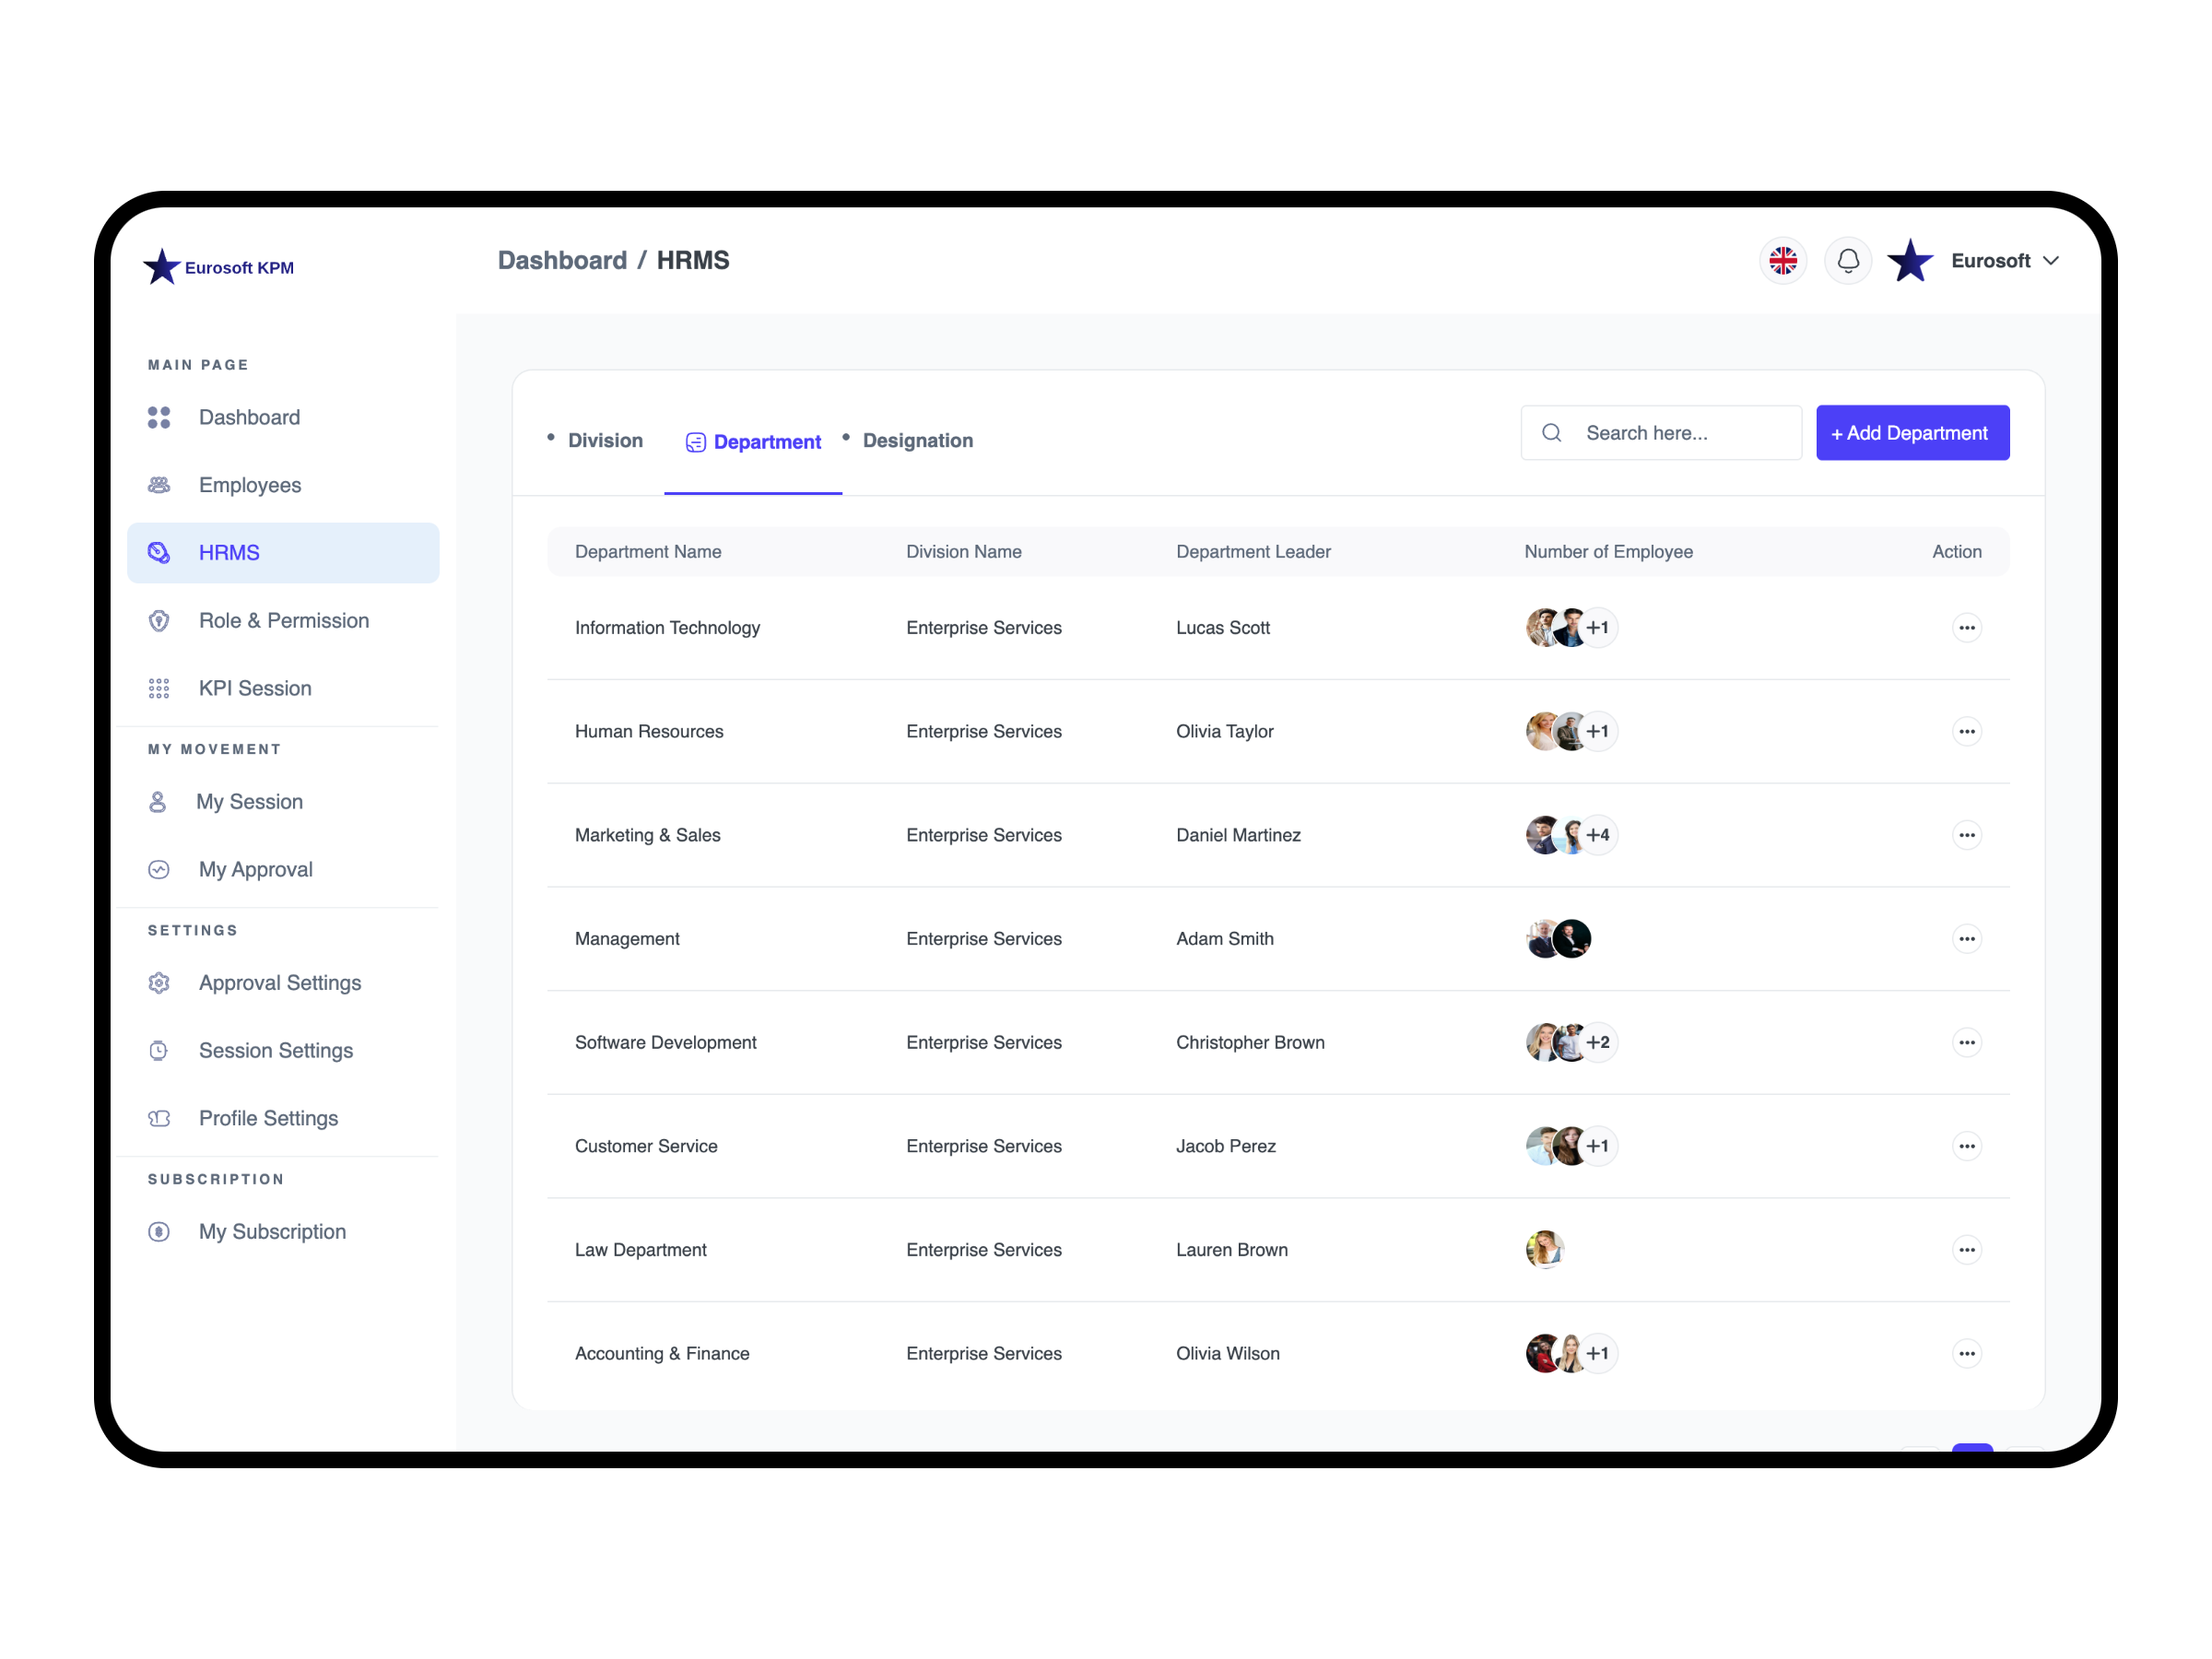Open KPI Session from sidebar
The image size is (2212, 1659).
254,688
